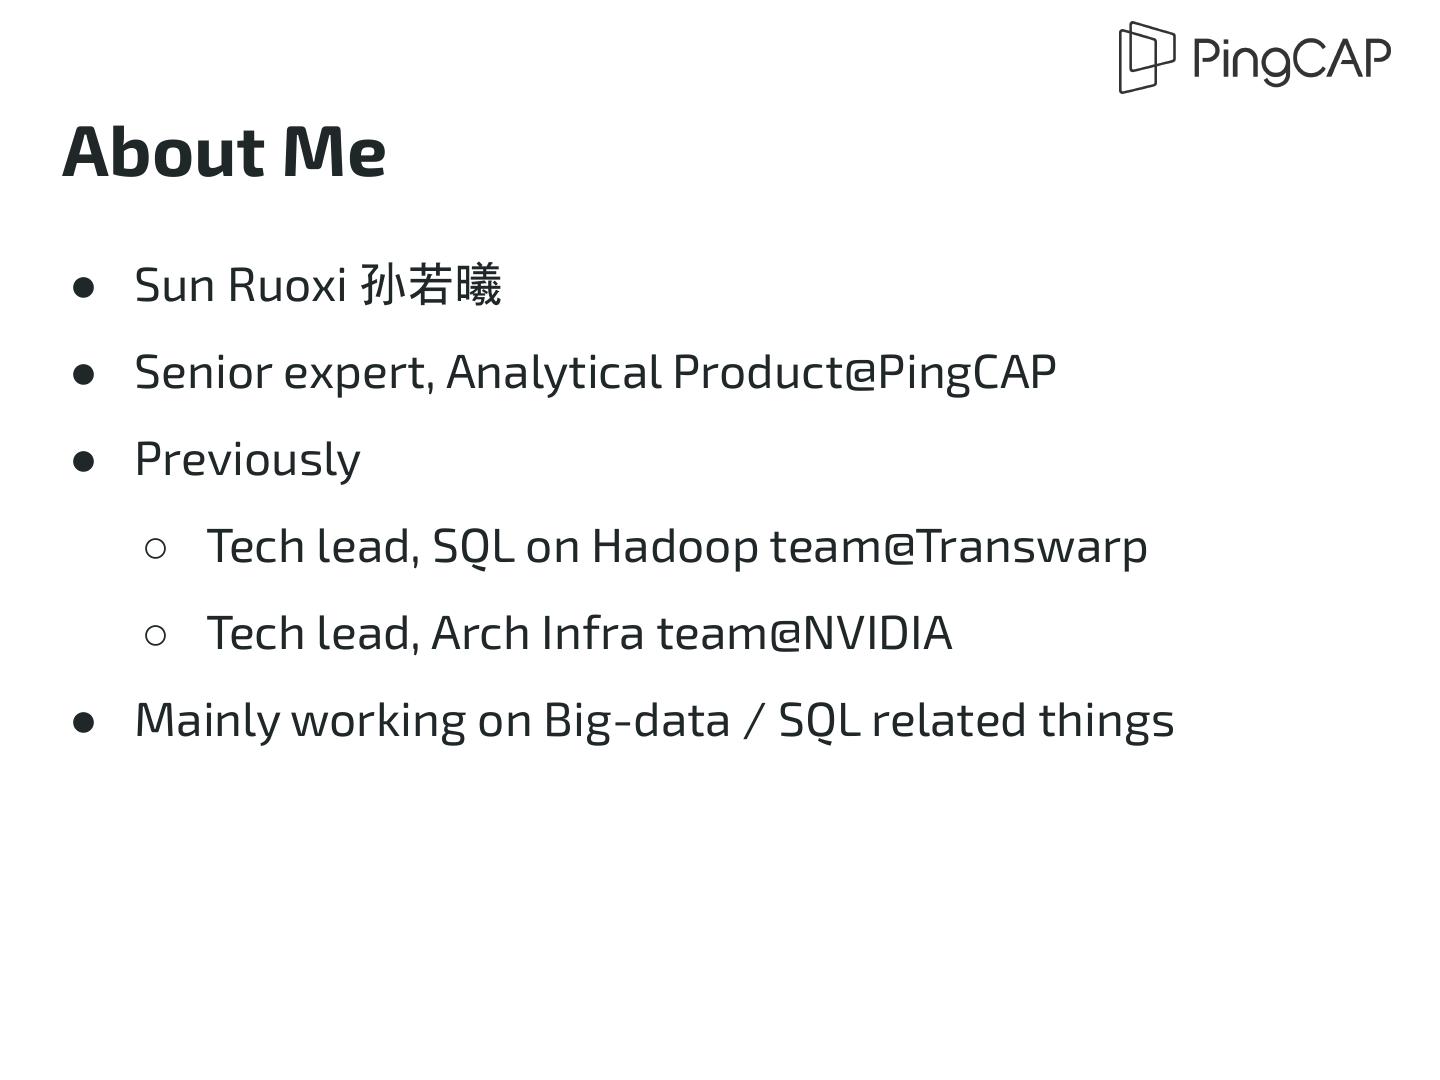This screenshot has height=1080, width=1440.
Task: Click the word Hadoop
Action: [675, 547]
